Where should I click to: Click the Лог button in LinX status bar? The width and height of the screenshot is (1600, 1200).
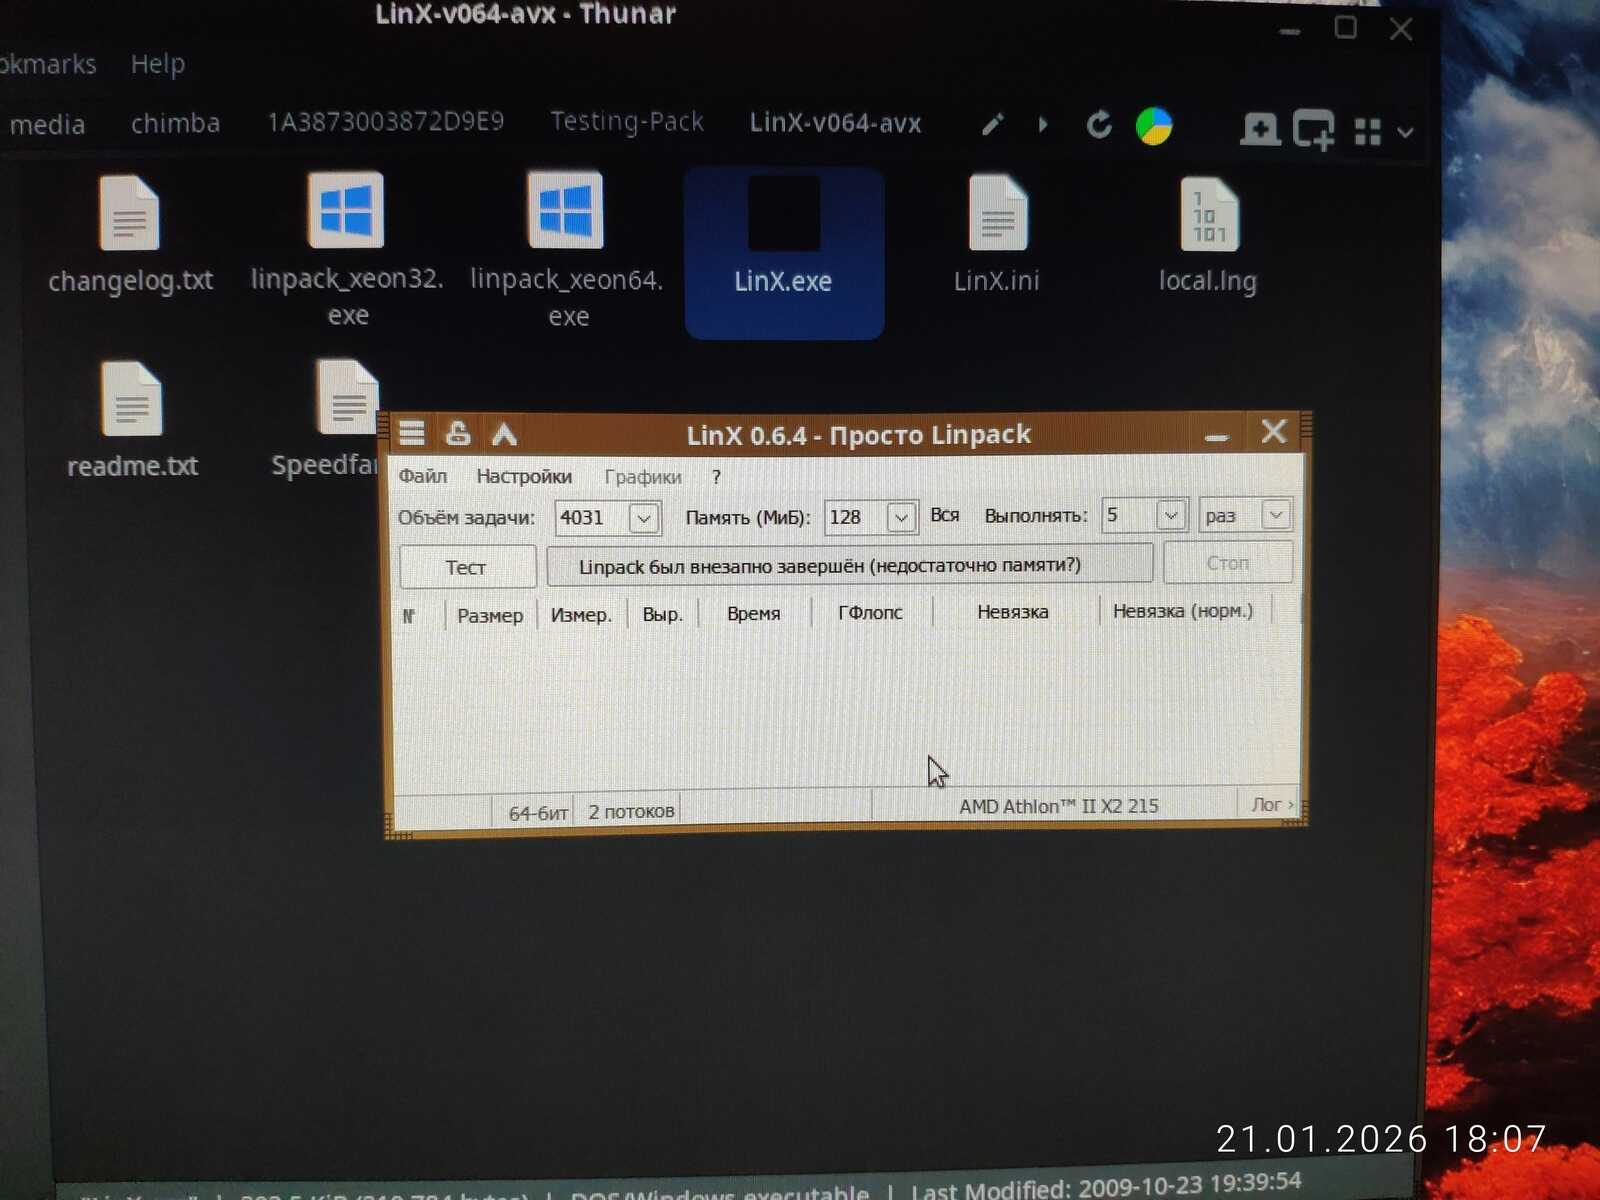pos(1272,804)
